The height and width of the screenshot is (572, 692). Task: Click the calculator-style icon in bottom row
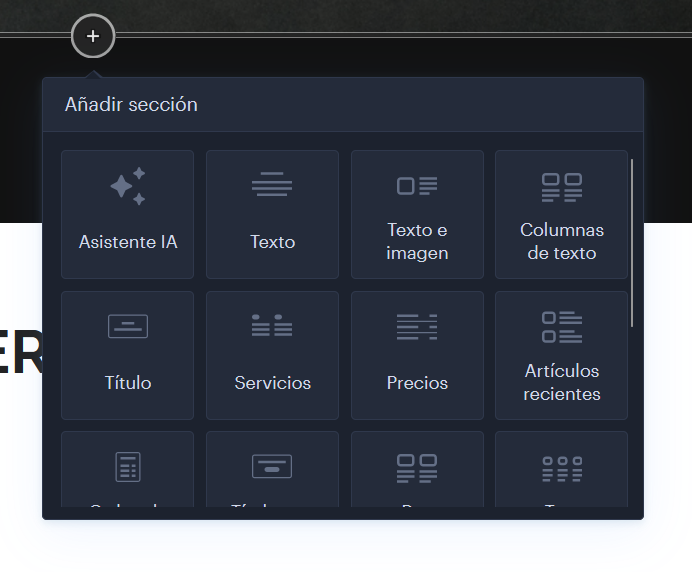coord(128,467)
